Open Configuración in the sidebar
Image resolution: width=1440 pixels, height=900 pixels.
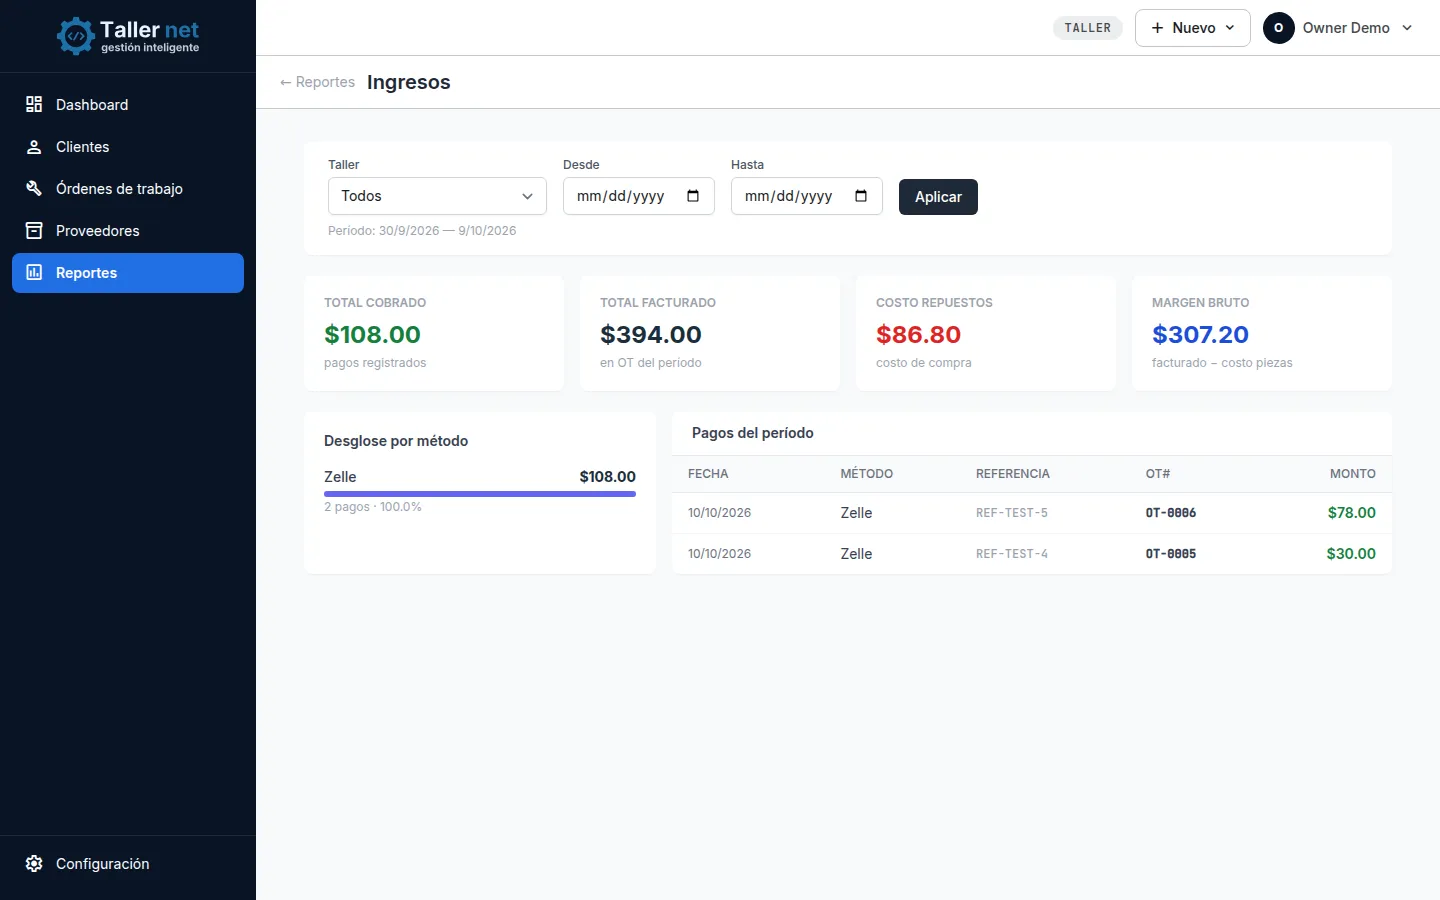click(x=128, y=864)
